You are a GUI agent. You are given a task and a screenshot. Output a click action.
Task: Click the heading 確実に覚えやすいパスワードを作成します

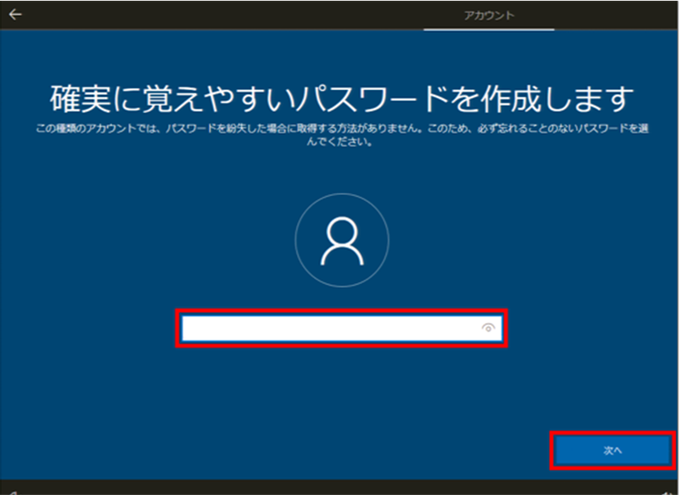pos(342,99)
